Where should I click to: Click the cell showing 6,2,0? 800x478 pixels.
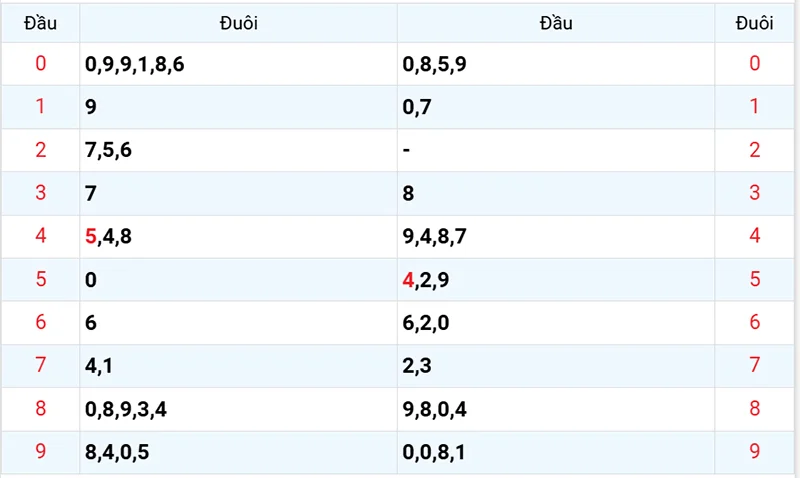(425, 323)
